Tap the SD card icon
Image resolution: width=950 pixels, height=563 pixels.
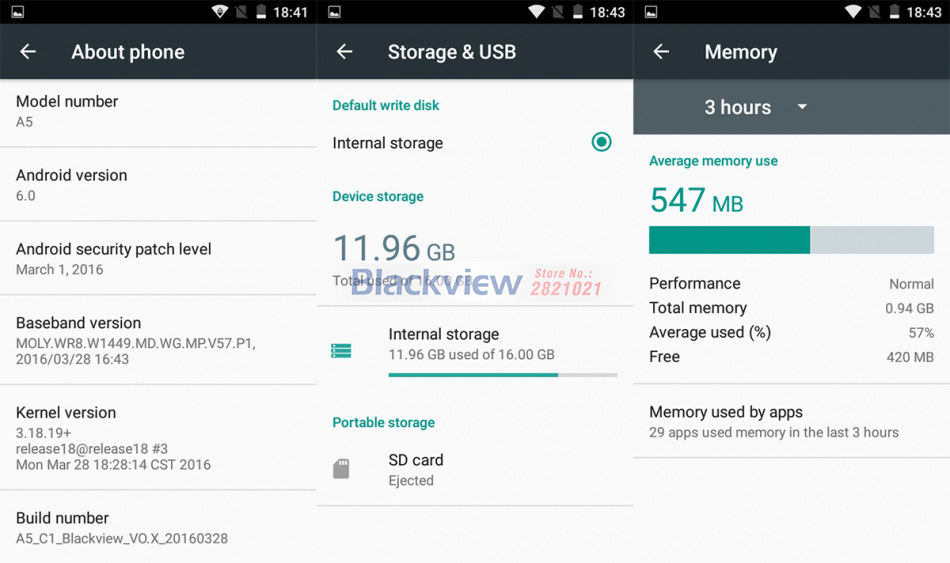pyautogui.click(x=341, y=469)
